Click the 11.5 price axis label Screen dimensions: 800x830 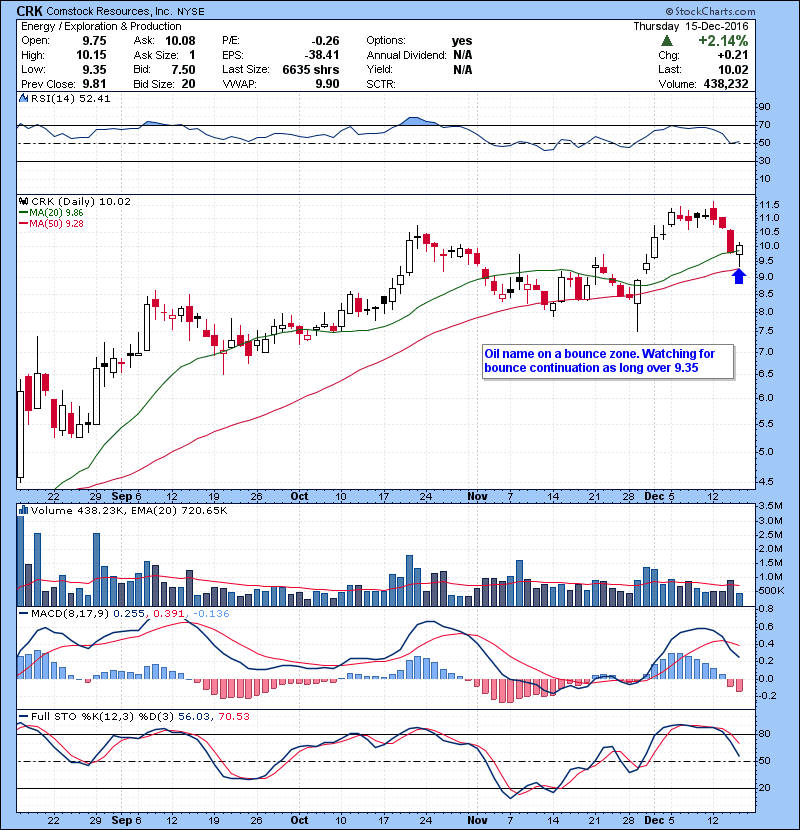click(769, 204)
